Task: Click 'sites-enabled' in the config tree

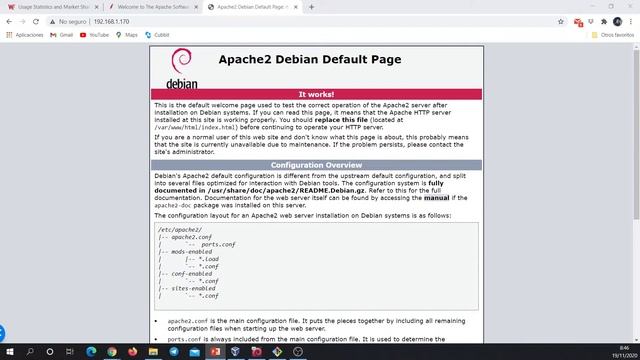Action: 193,289
